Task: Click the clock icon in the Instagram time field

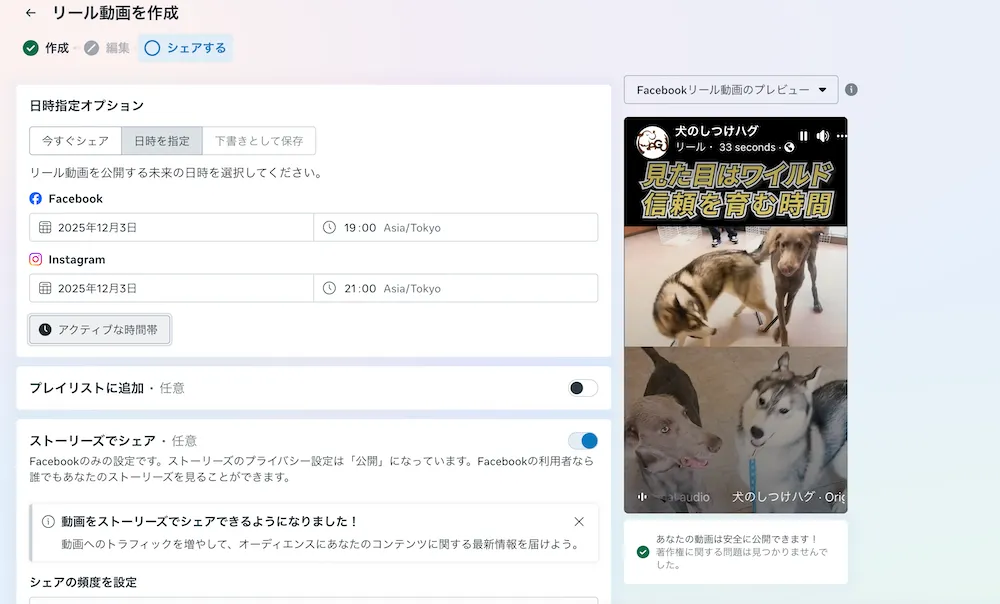Action: [330, 288]
